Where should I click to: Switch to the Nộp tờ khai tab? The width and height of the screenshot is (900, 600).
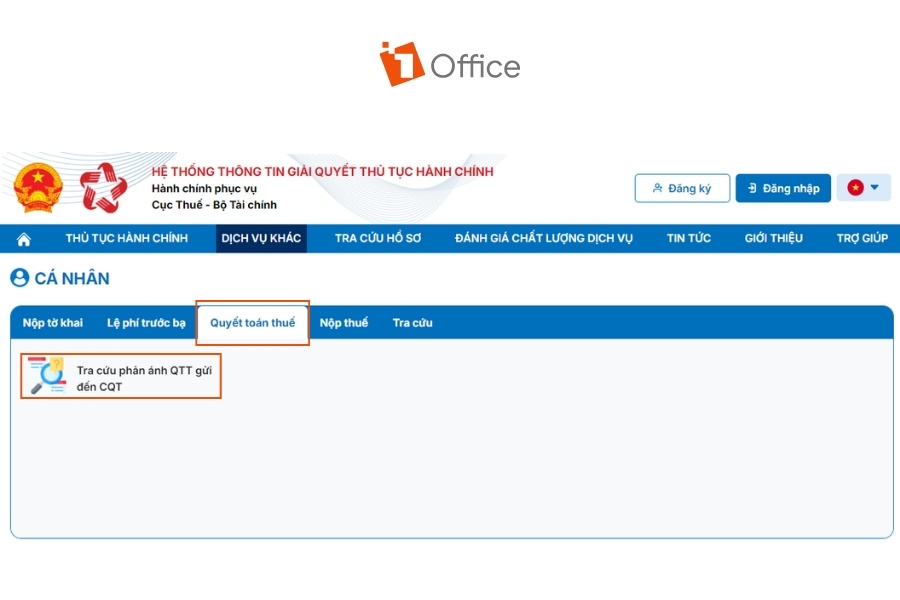click(53, 323)
